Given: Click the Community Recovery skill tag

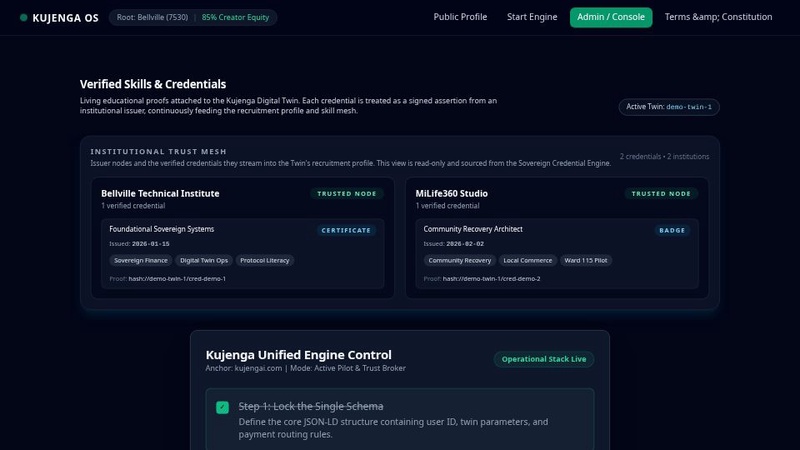Looking at the screenshot, I should coord(460,261).
